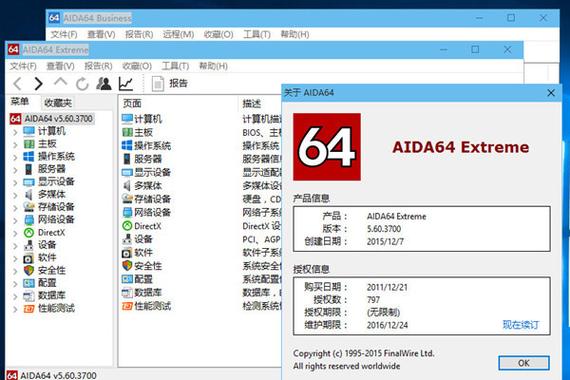570x380 pixels.
Task: Select 数据库 icon in the page list
Action: click(x=127, y=292)
